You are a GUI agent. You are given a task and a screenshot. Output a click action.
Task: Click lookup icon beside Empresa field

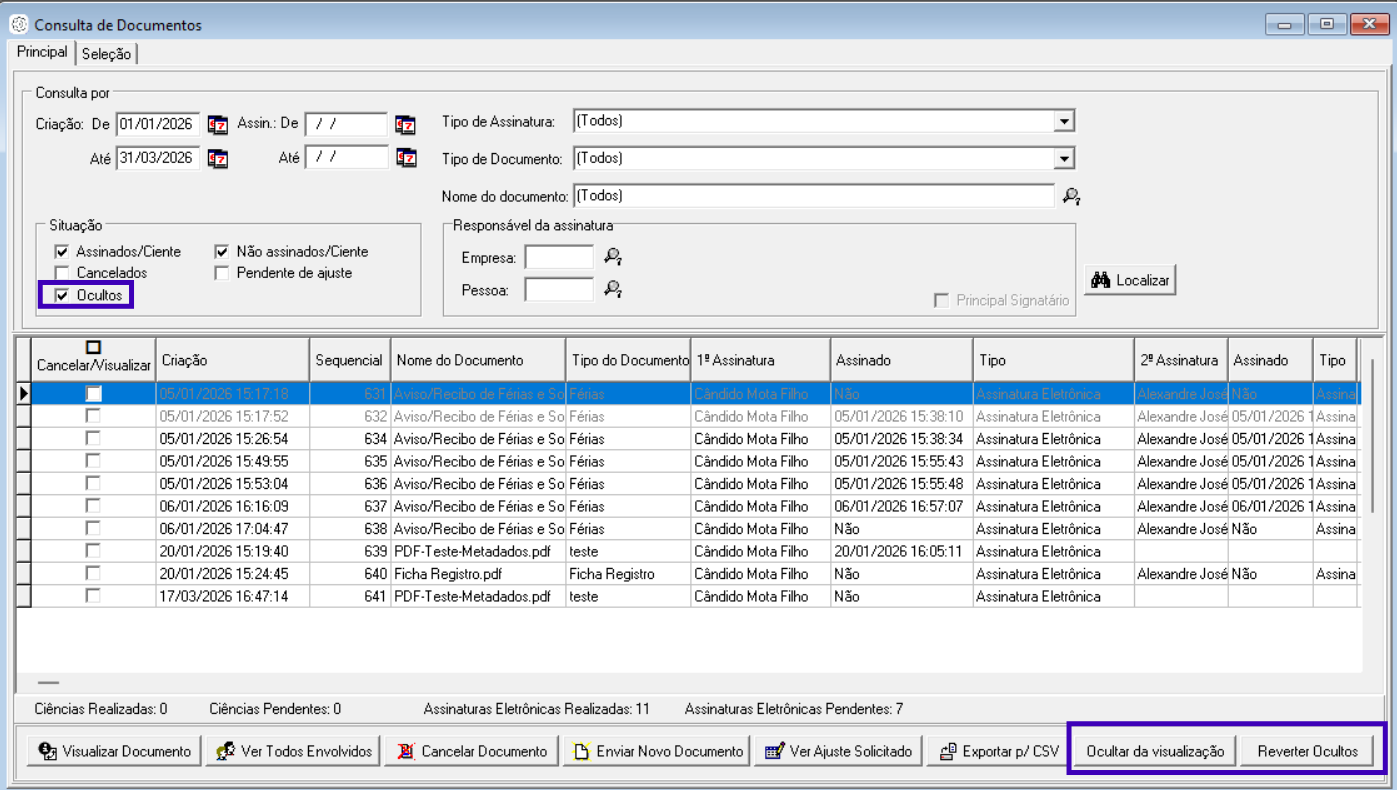click(613, 257)
